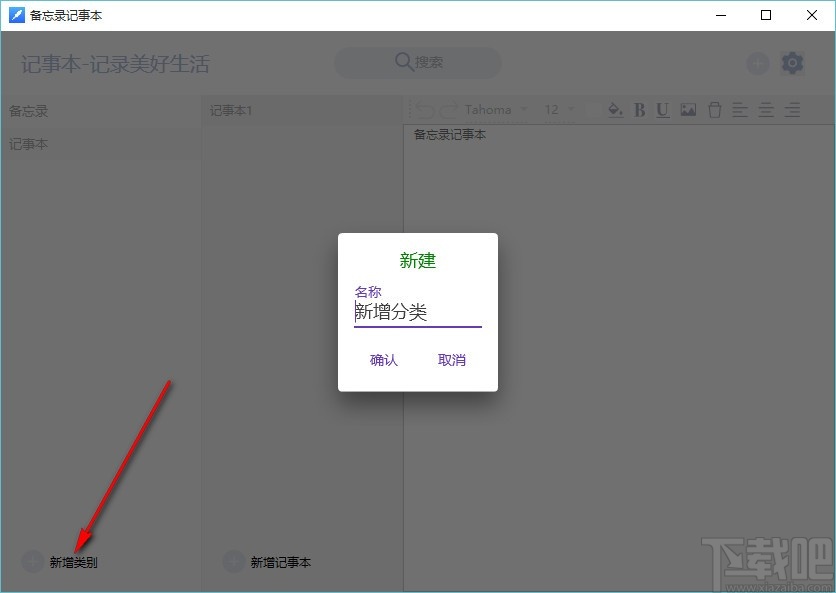Open the Tahoma font dropdown
Screen dimensions: 836x593
click(x=496, y=110)
